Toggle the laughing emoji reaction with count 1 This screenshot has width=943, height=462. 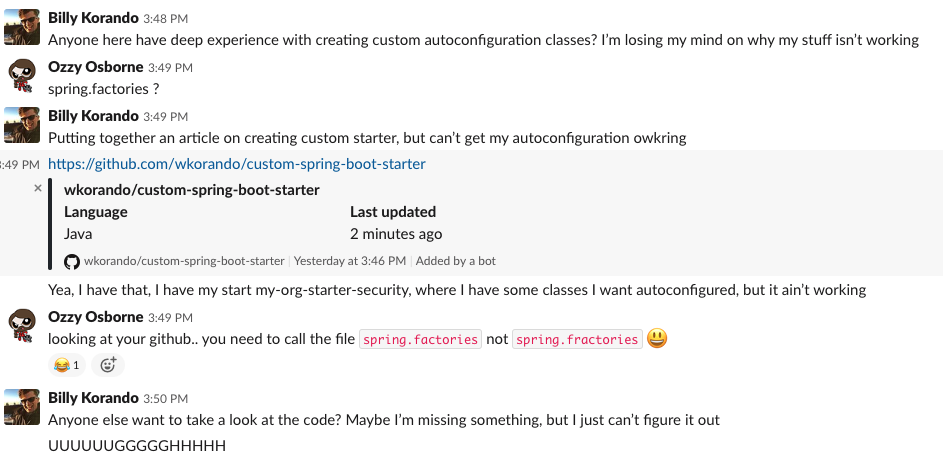[66, 365]
